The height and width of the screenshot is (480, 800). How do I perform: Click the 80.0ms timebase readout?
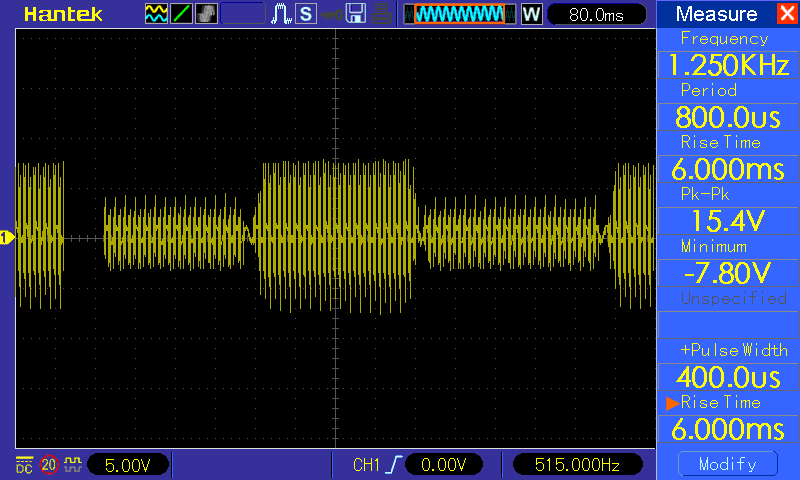[596, 14]
